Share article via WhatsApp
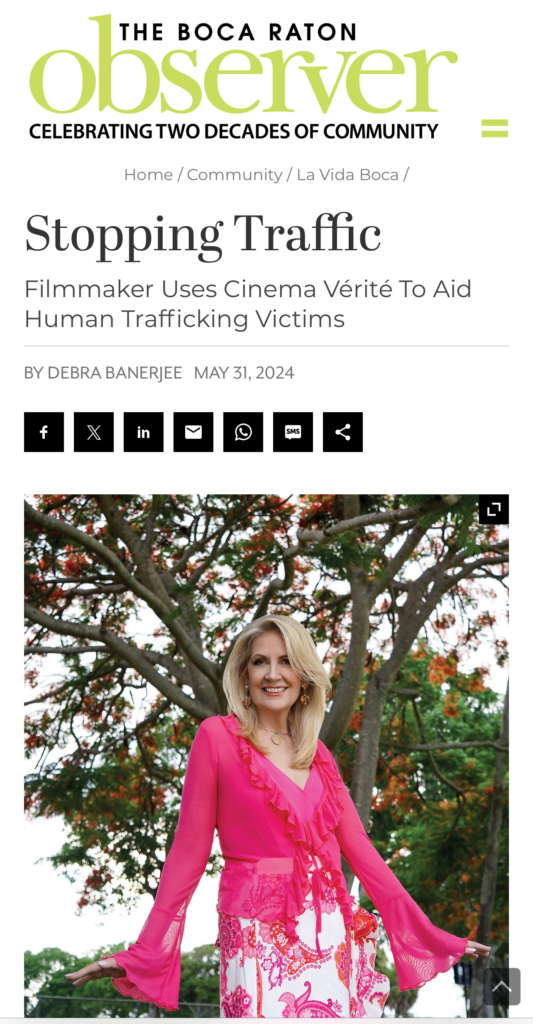 [x=243, y=432]
